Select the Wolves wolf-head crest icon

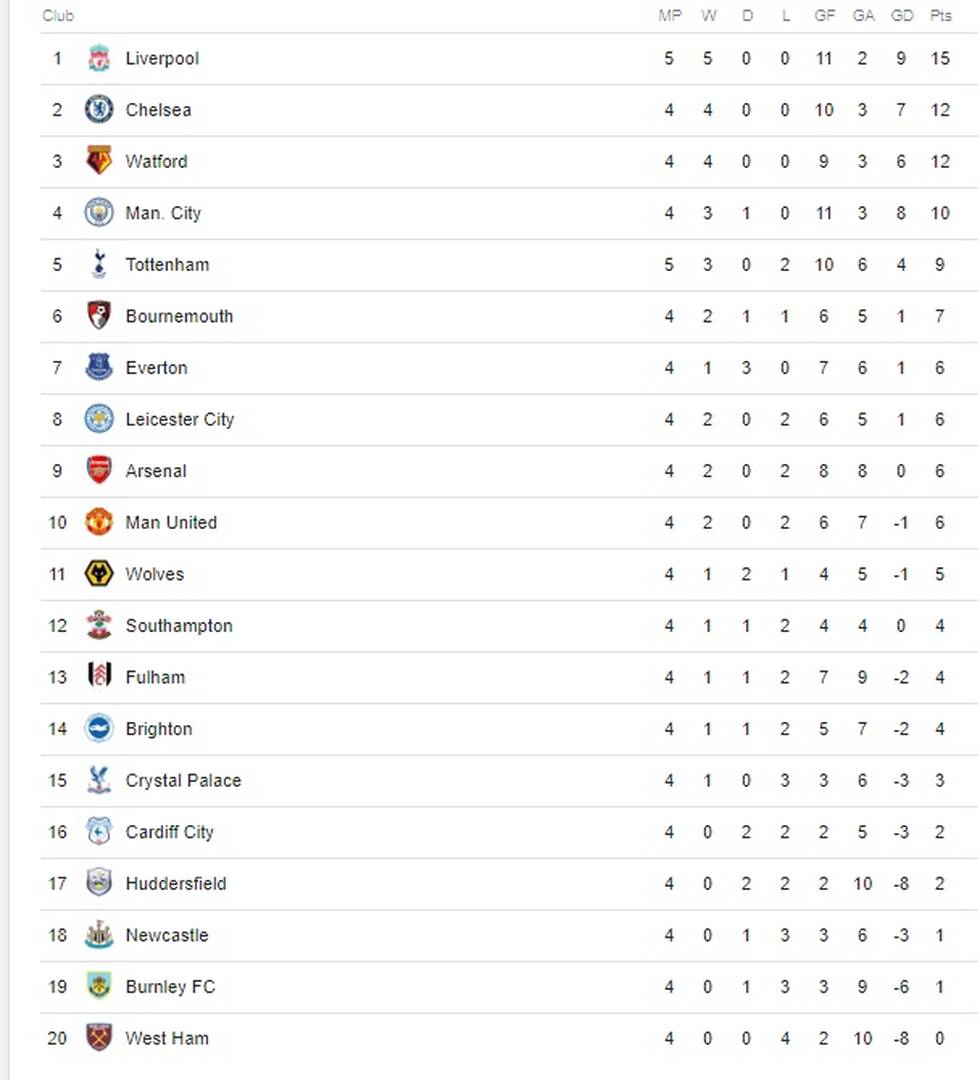(x=98, y=574)
